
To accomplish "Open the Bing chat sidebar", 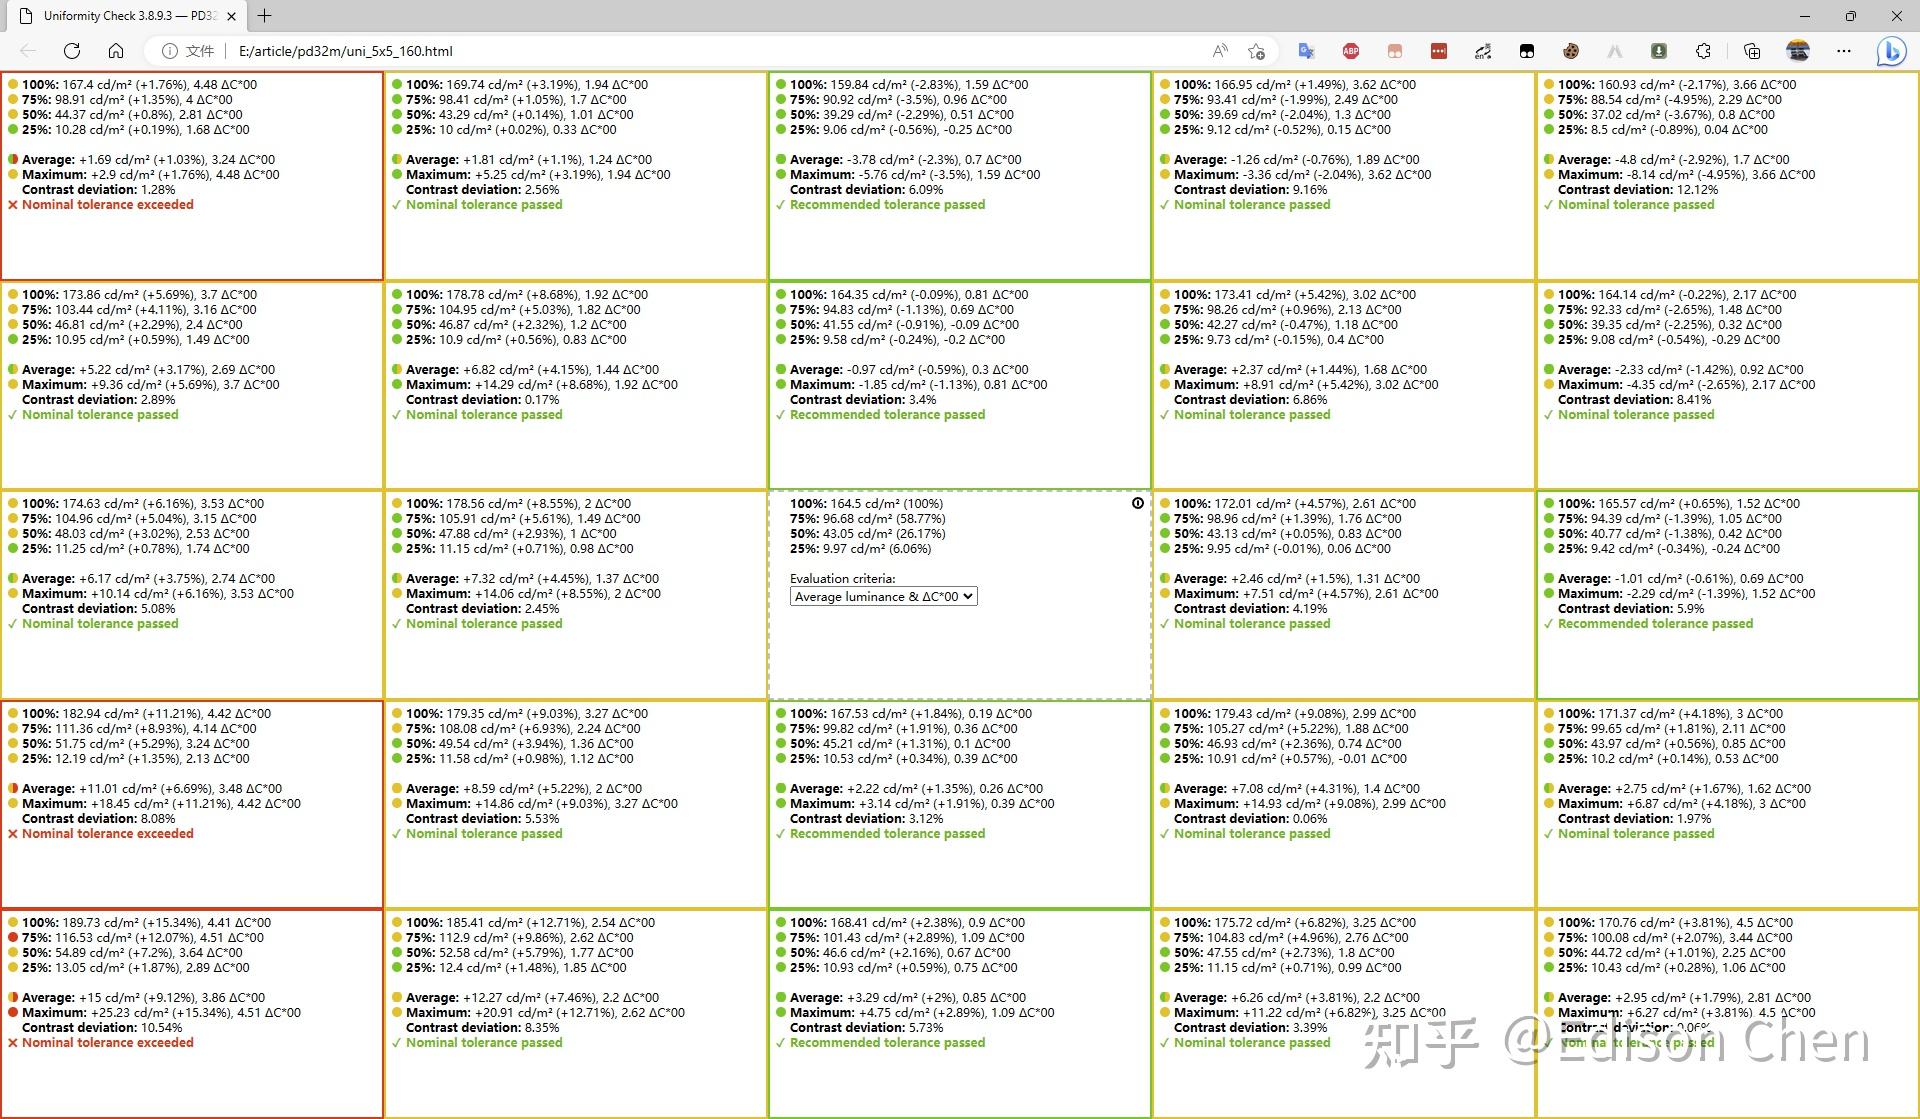I will tap(1890, 51).
